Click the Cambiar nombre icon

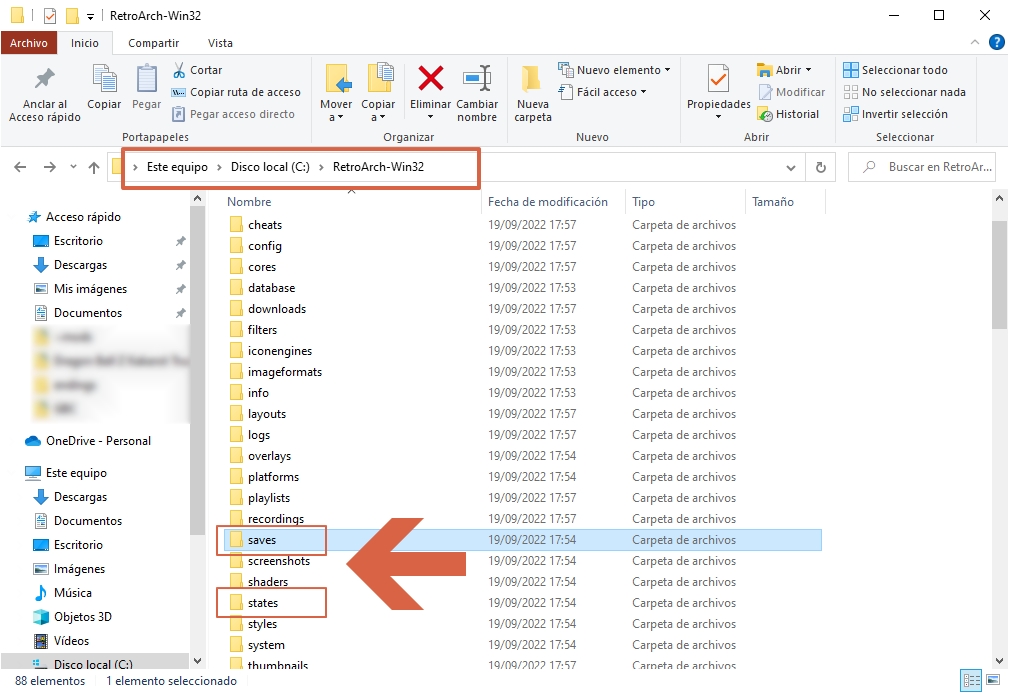coord(477,79)
